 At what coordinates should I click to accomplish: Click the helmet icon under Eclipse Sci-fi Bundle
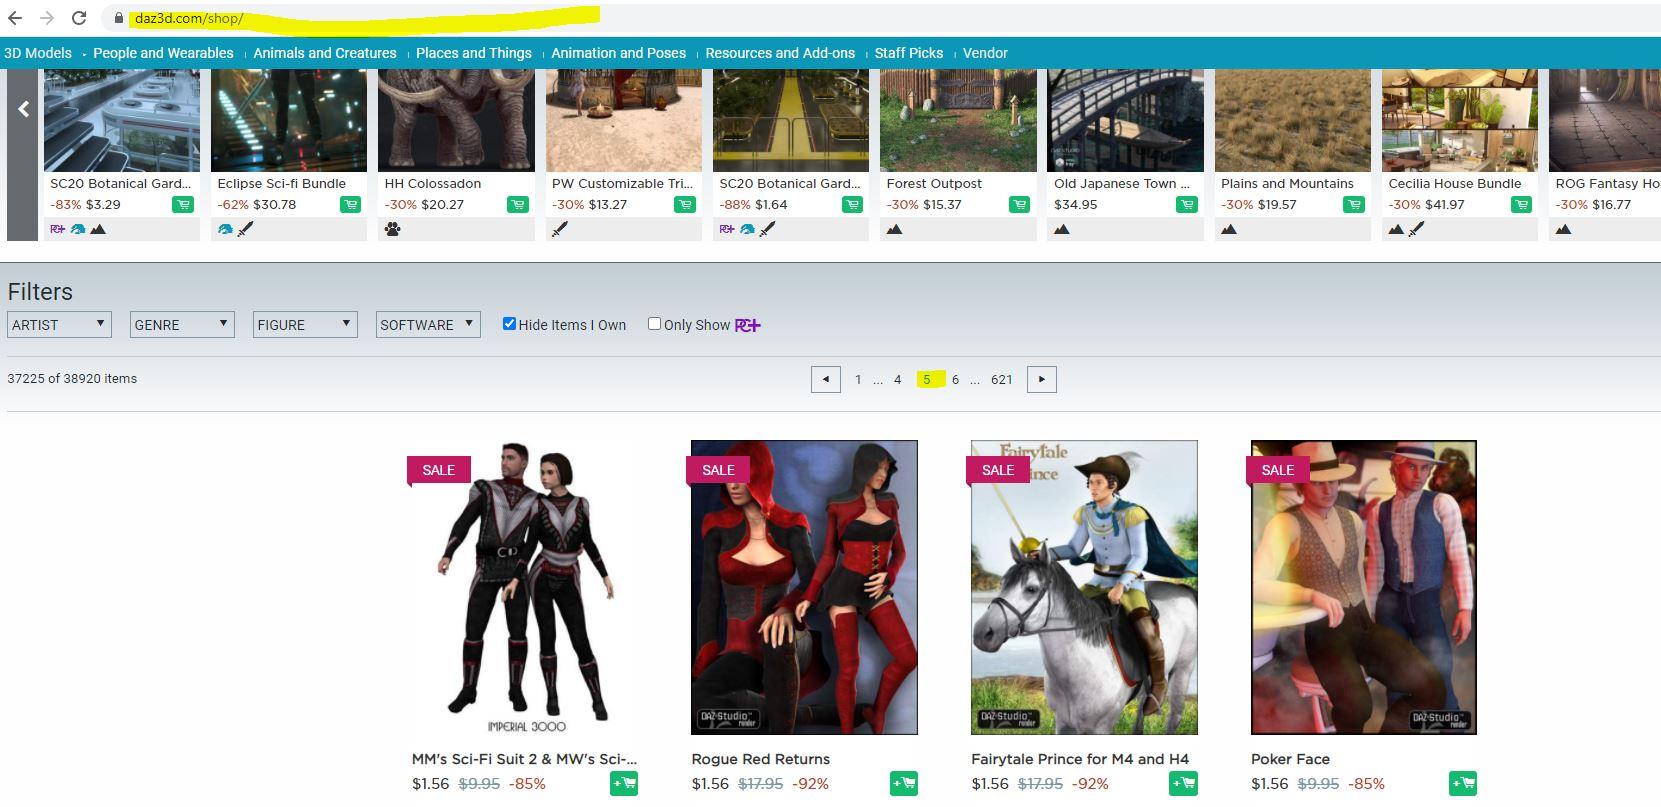coord(225,229)
